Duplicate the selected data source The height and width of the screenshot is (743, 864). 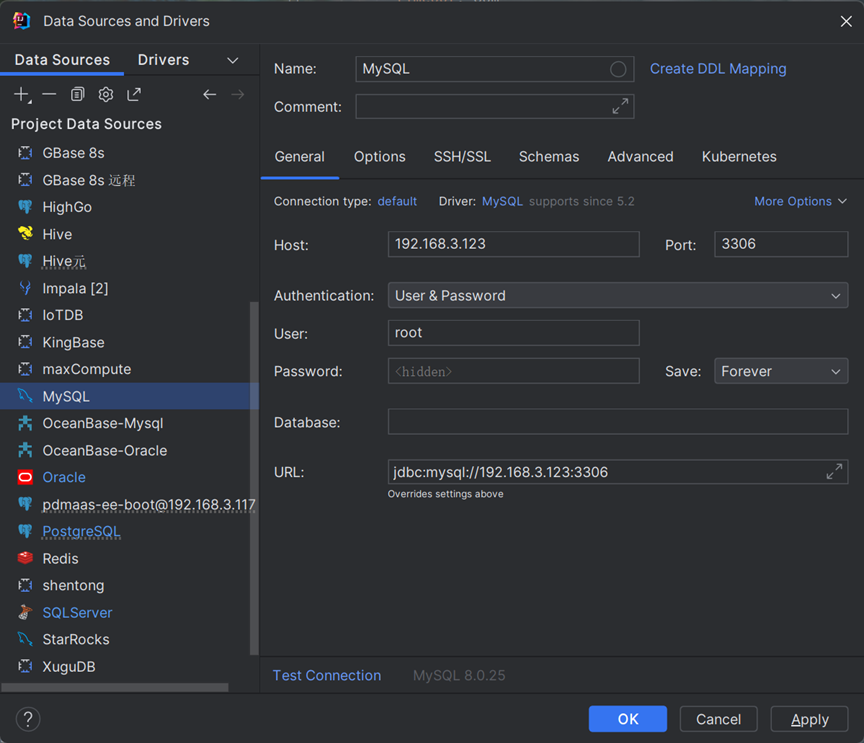coord(77,94)
